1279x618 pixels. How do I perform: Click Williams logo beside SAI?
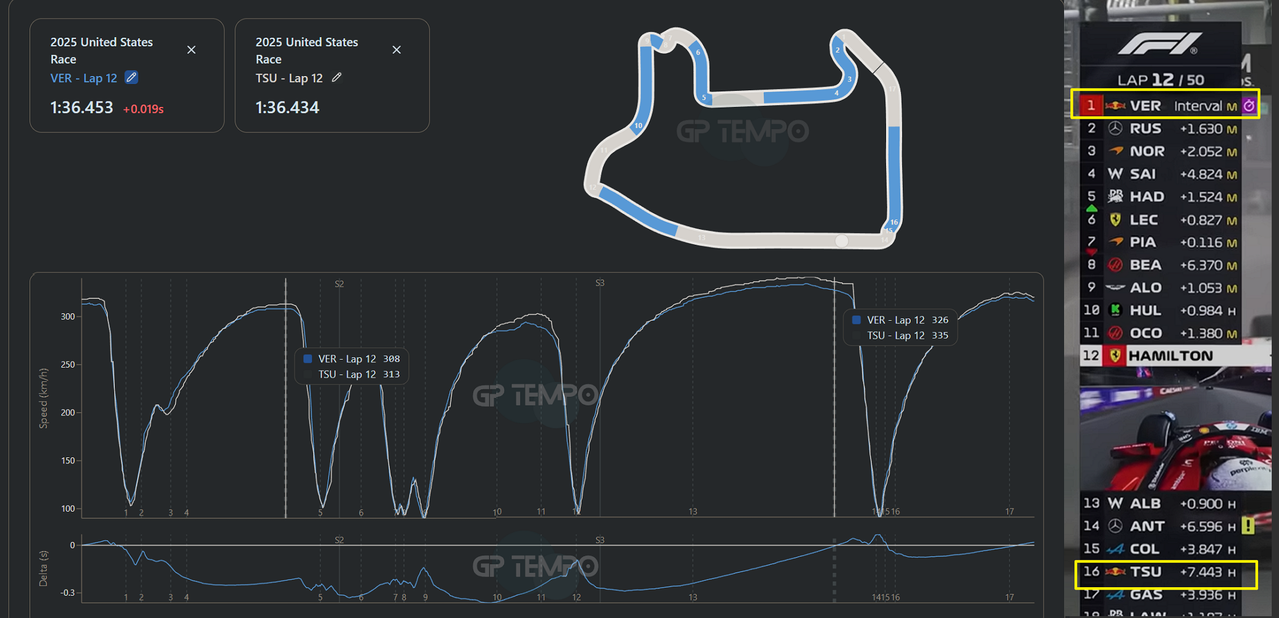click(1115, 174)
